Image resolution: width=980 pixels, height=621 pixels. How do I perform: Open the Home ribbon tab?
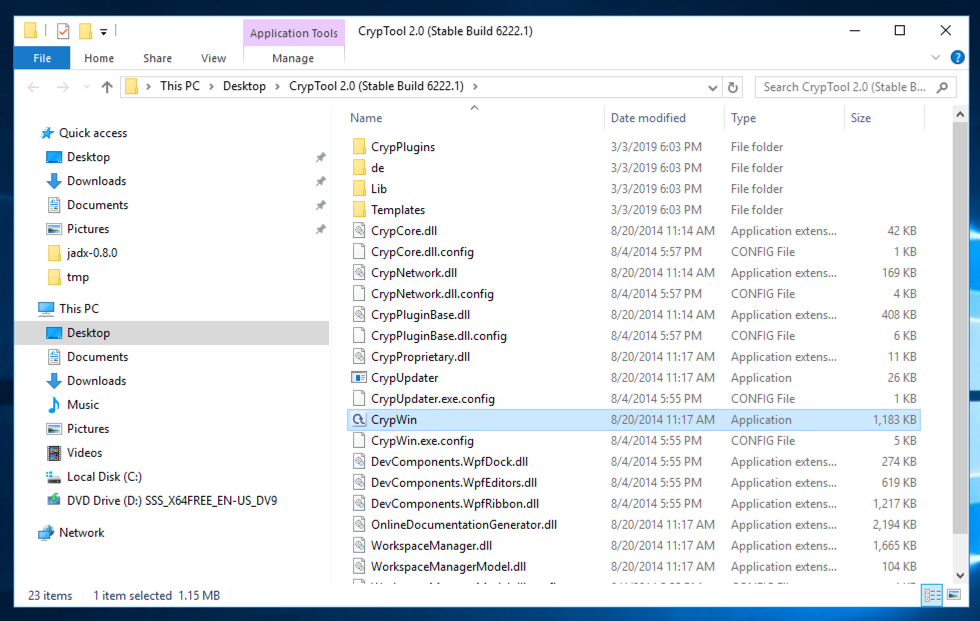click(99, 58)
